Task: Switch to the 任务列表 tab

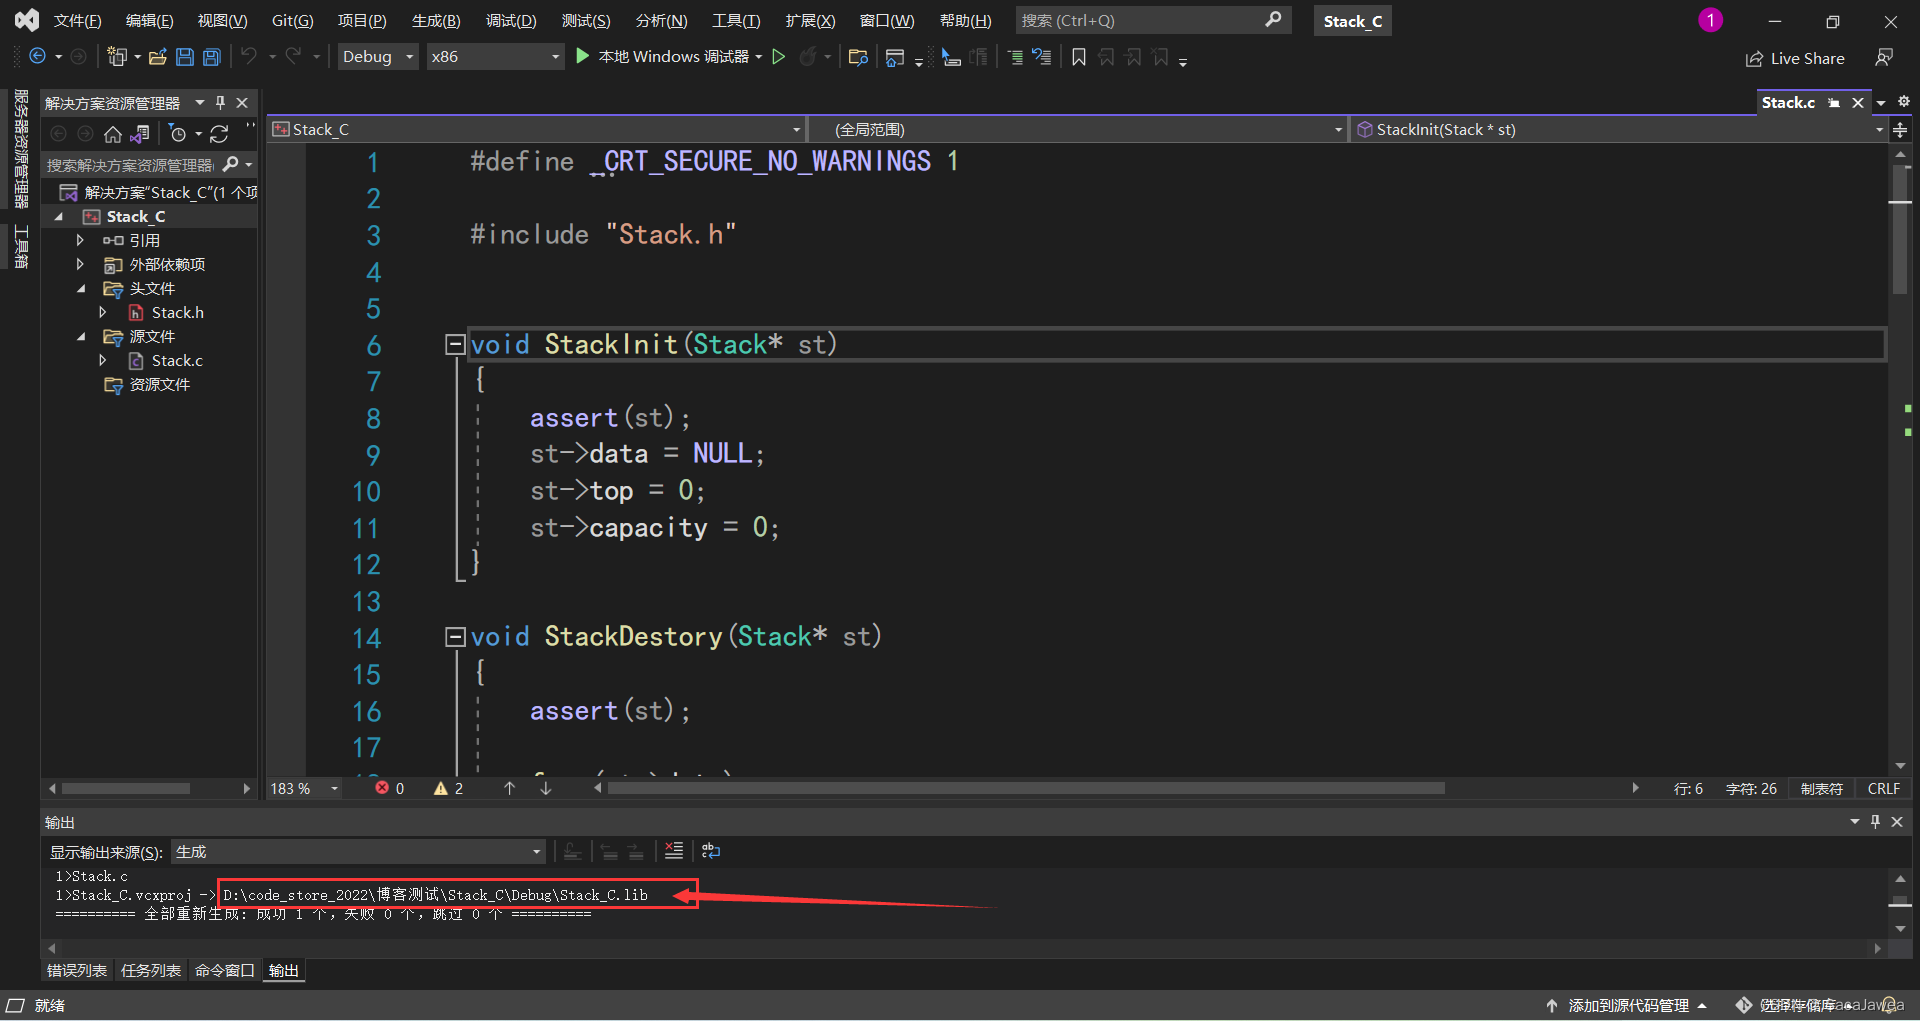Action: coord(151,970)
